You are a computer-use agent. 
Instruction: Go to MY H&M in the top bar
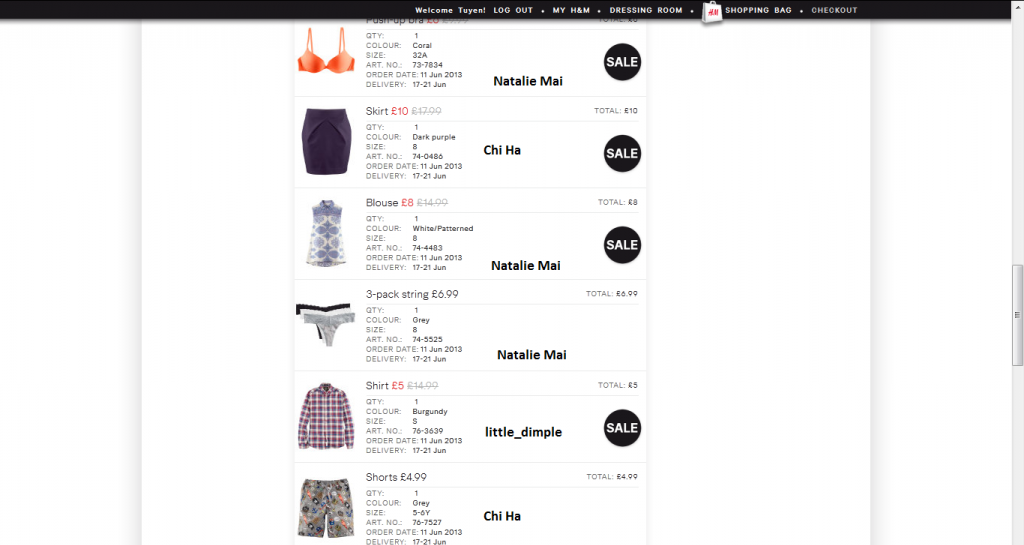pos(571,10)
